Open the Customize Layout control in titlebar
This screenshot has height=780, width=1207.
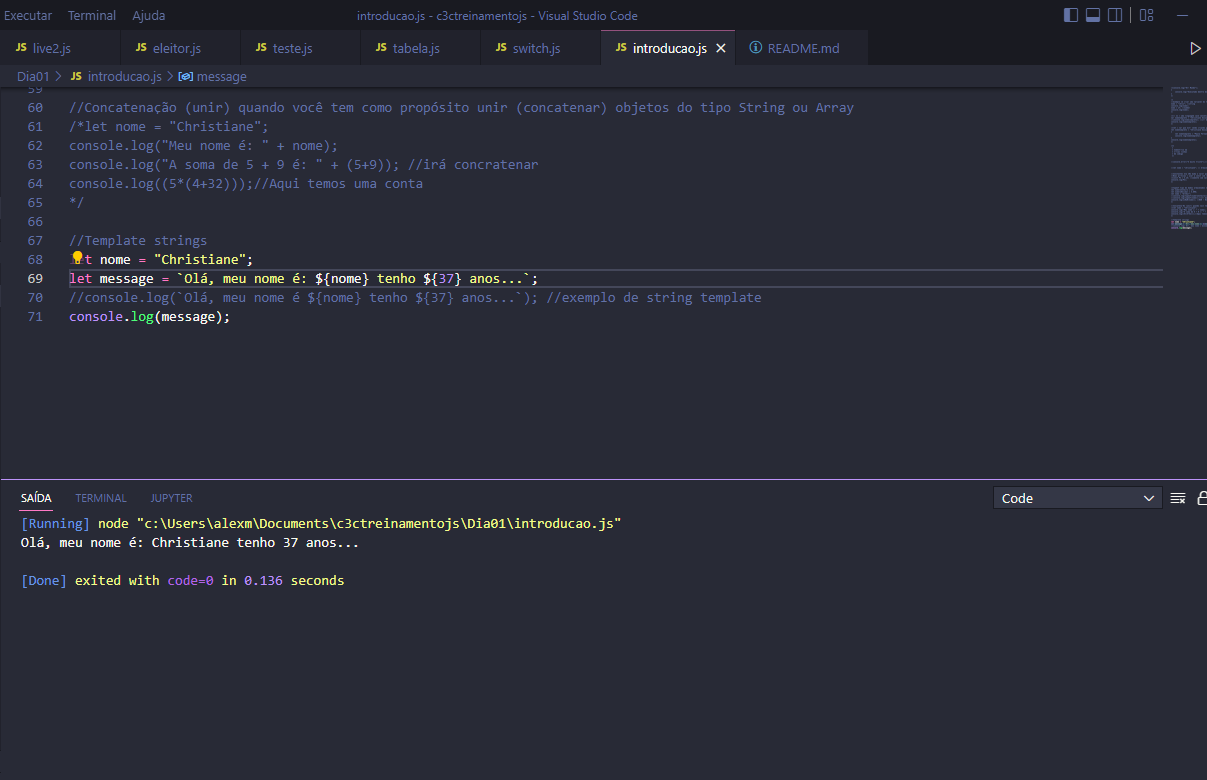coord(1146,15)
